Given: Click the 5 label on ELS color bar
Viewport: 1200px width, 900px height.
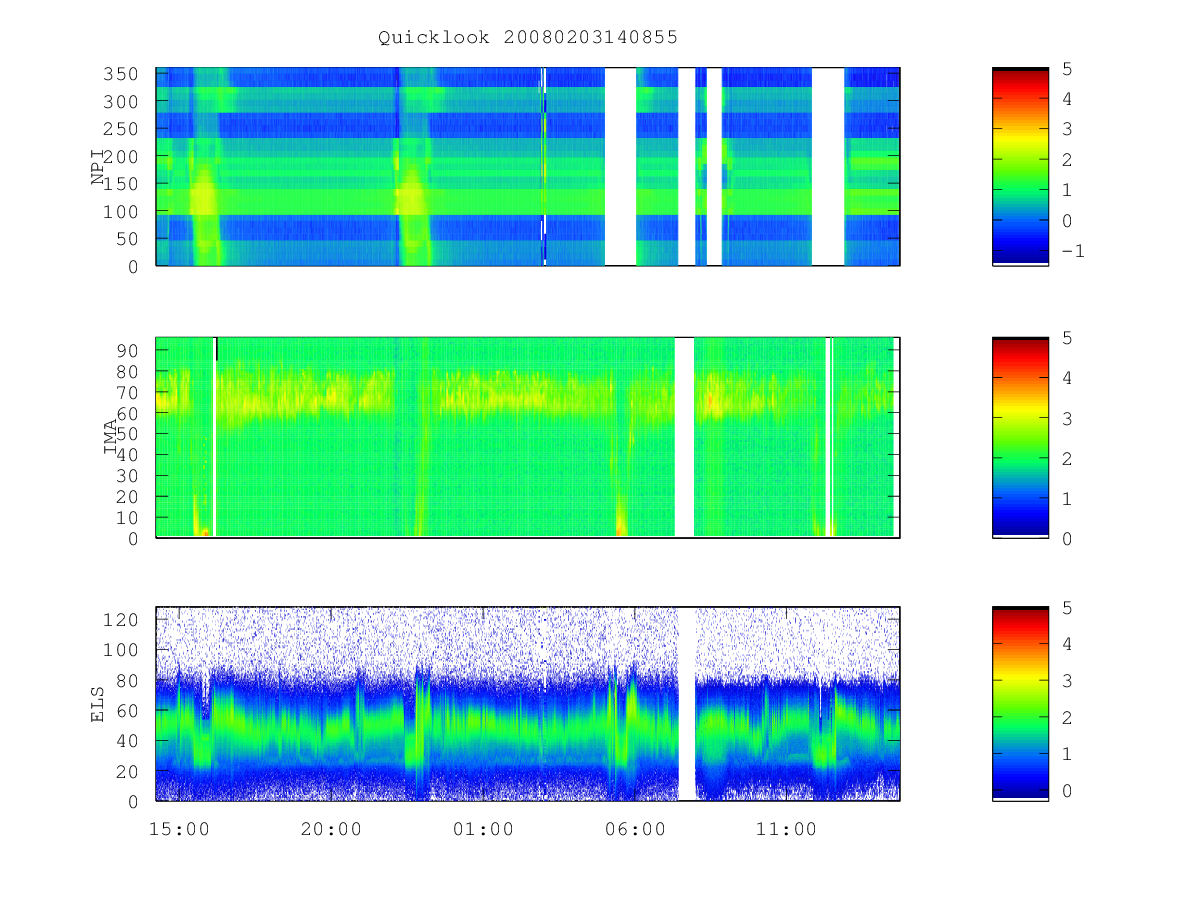Looking at the screenshot, I should [x=1067, y=607].
